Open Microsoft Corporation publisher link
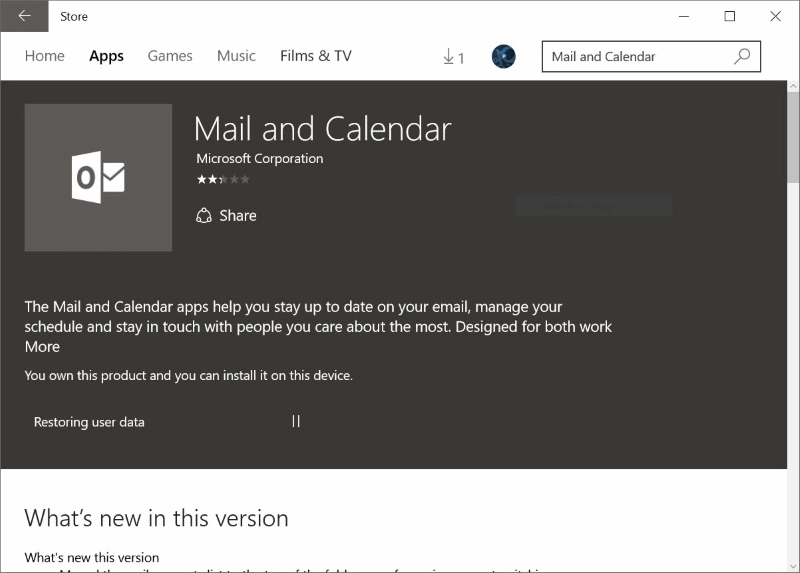The height and width of the screenshot is (573, 800). coord(260,159)
